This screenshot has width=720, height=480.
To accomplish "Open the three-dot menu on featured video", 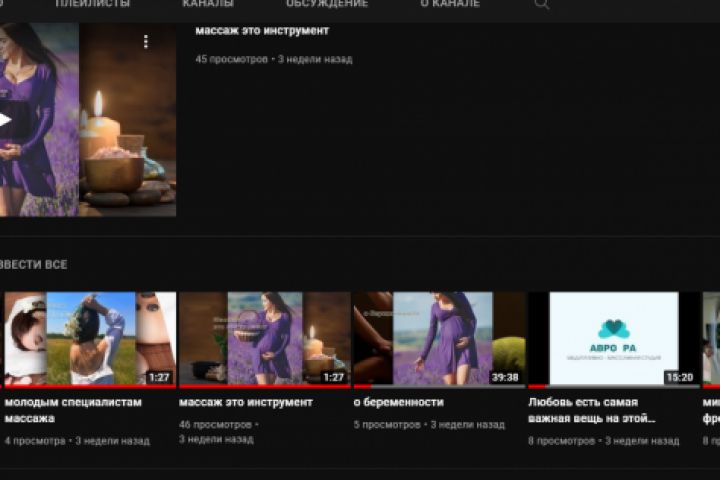I will 146,41.
